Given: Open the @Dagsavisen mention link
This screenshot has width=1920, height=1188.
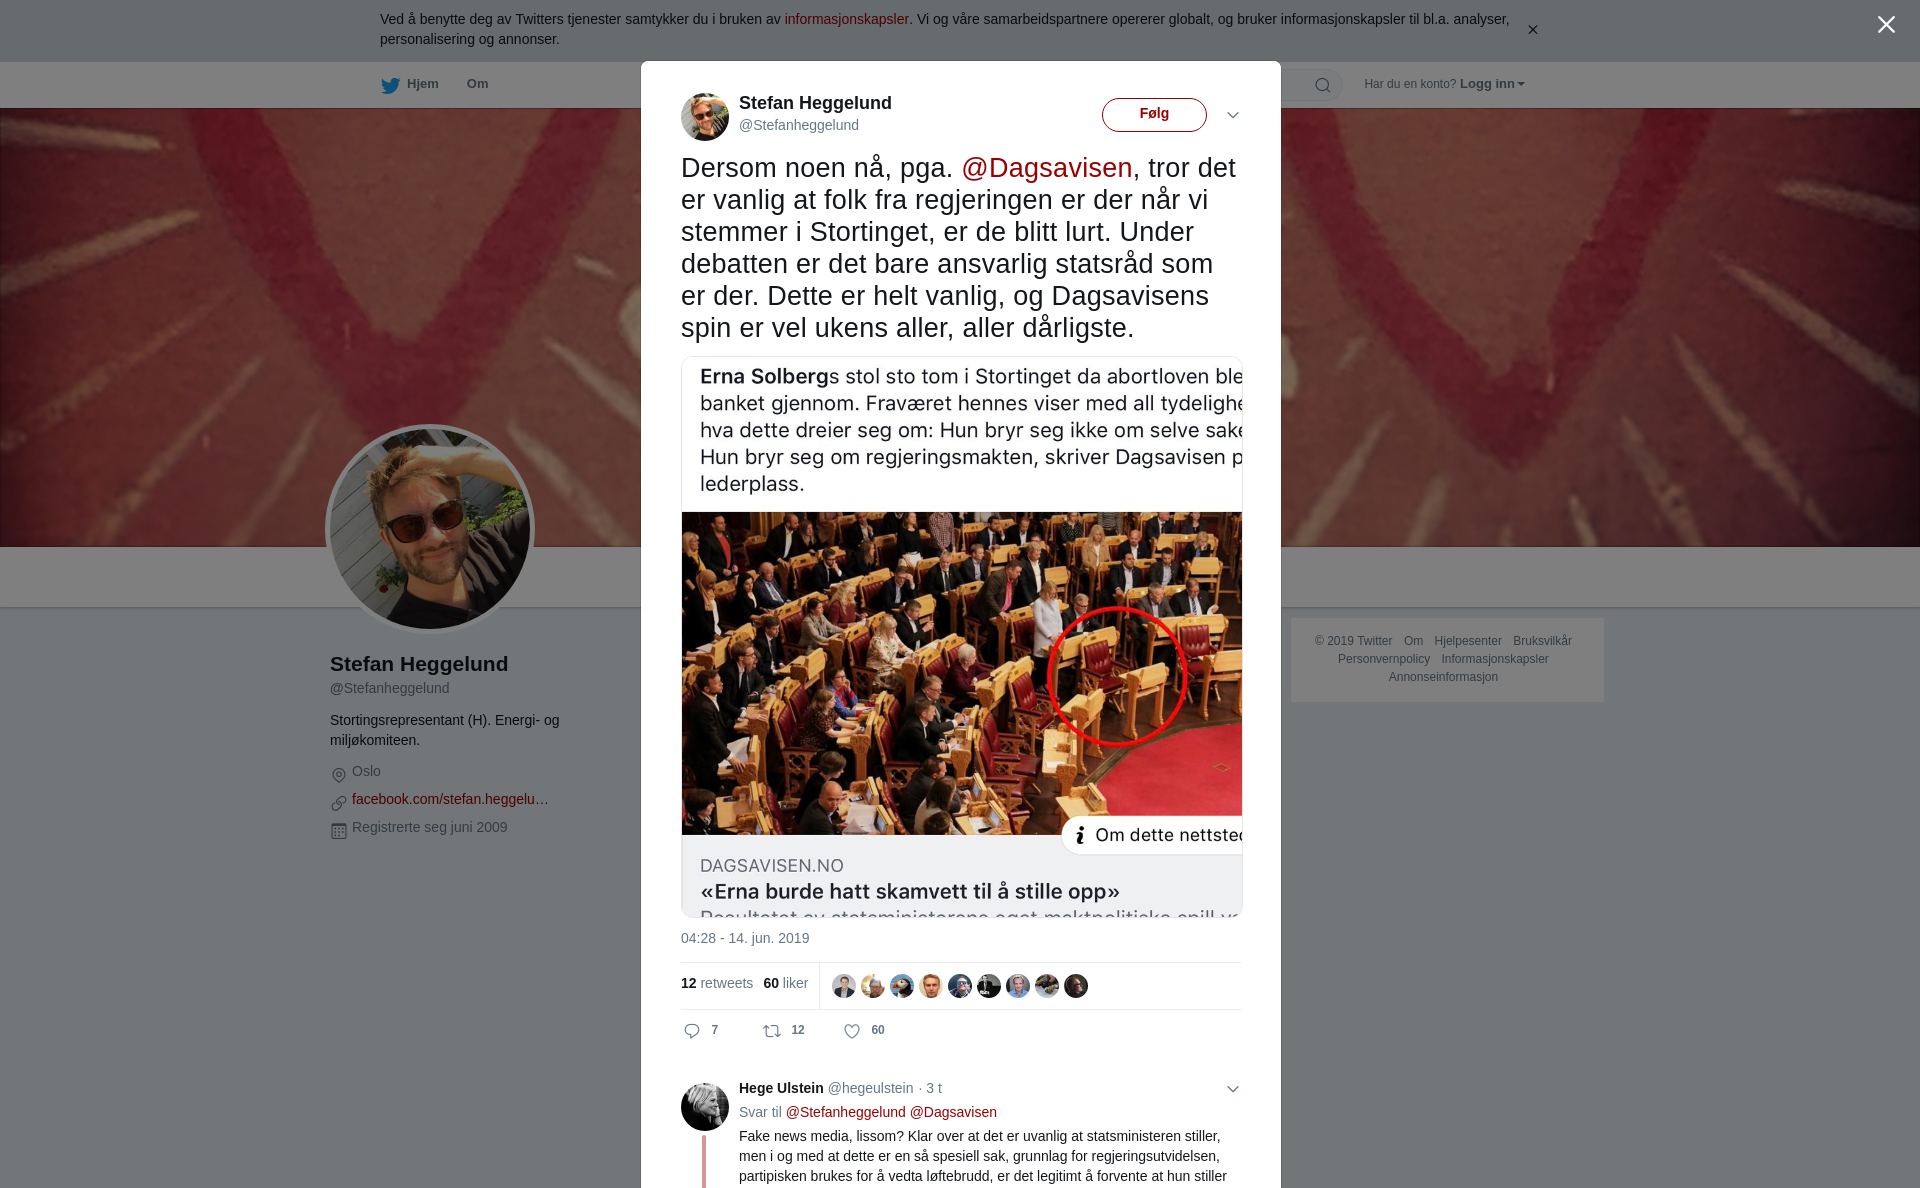Looking at the screenshot, I should (x=1047, y=168).
